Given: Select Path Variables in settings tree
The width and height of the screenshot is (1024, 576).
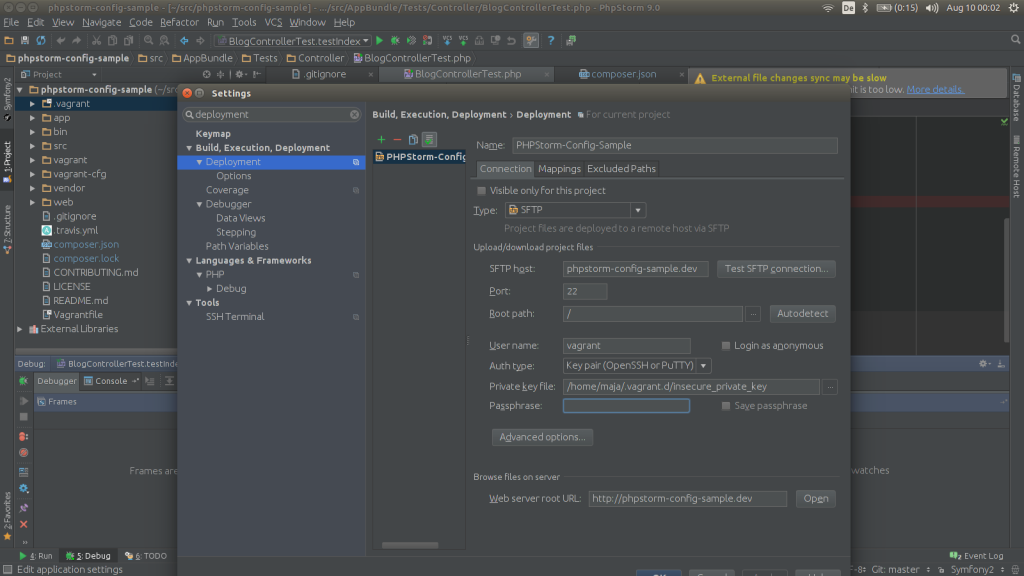Looking at the screenshot, I should point(236,246).
